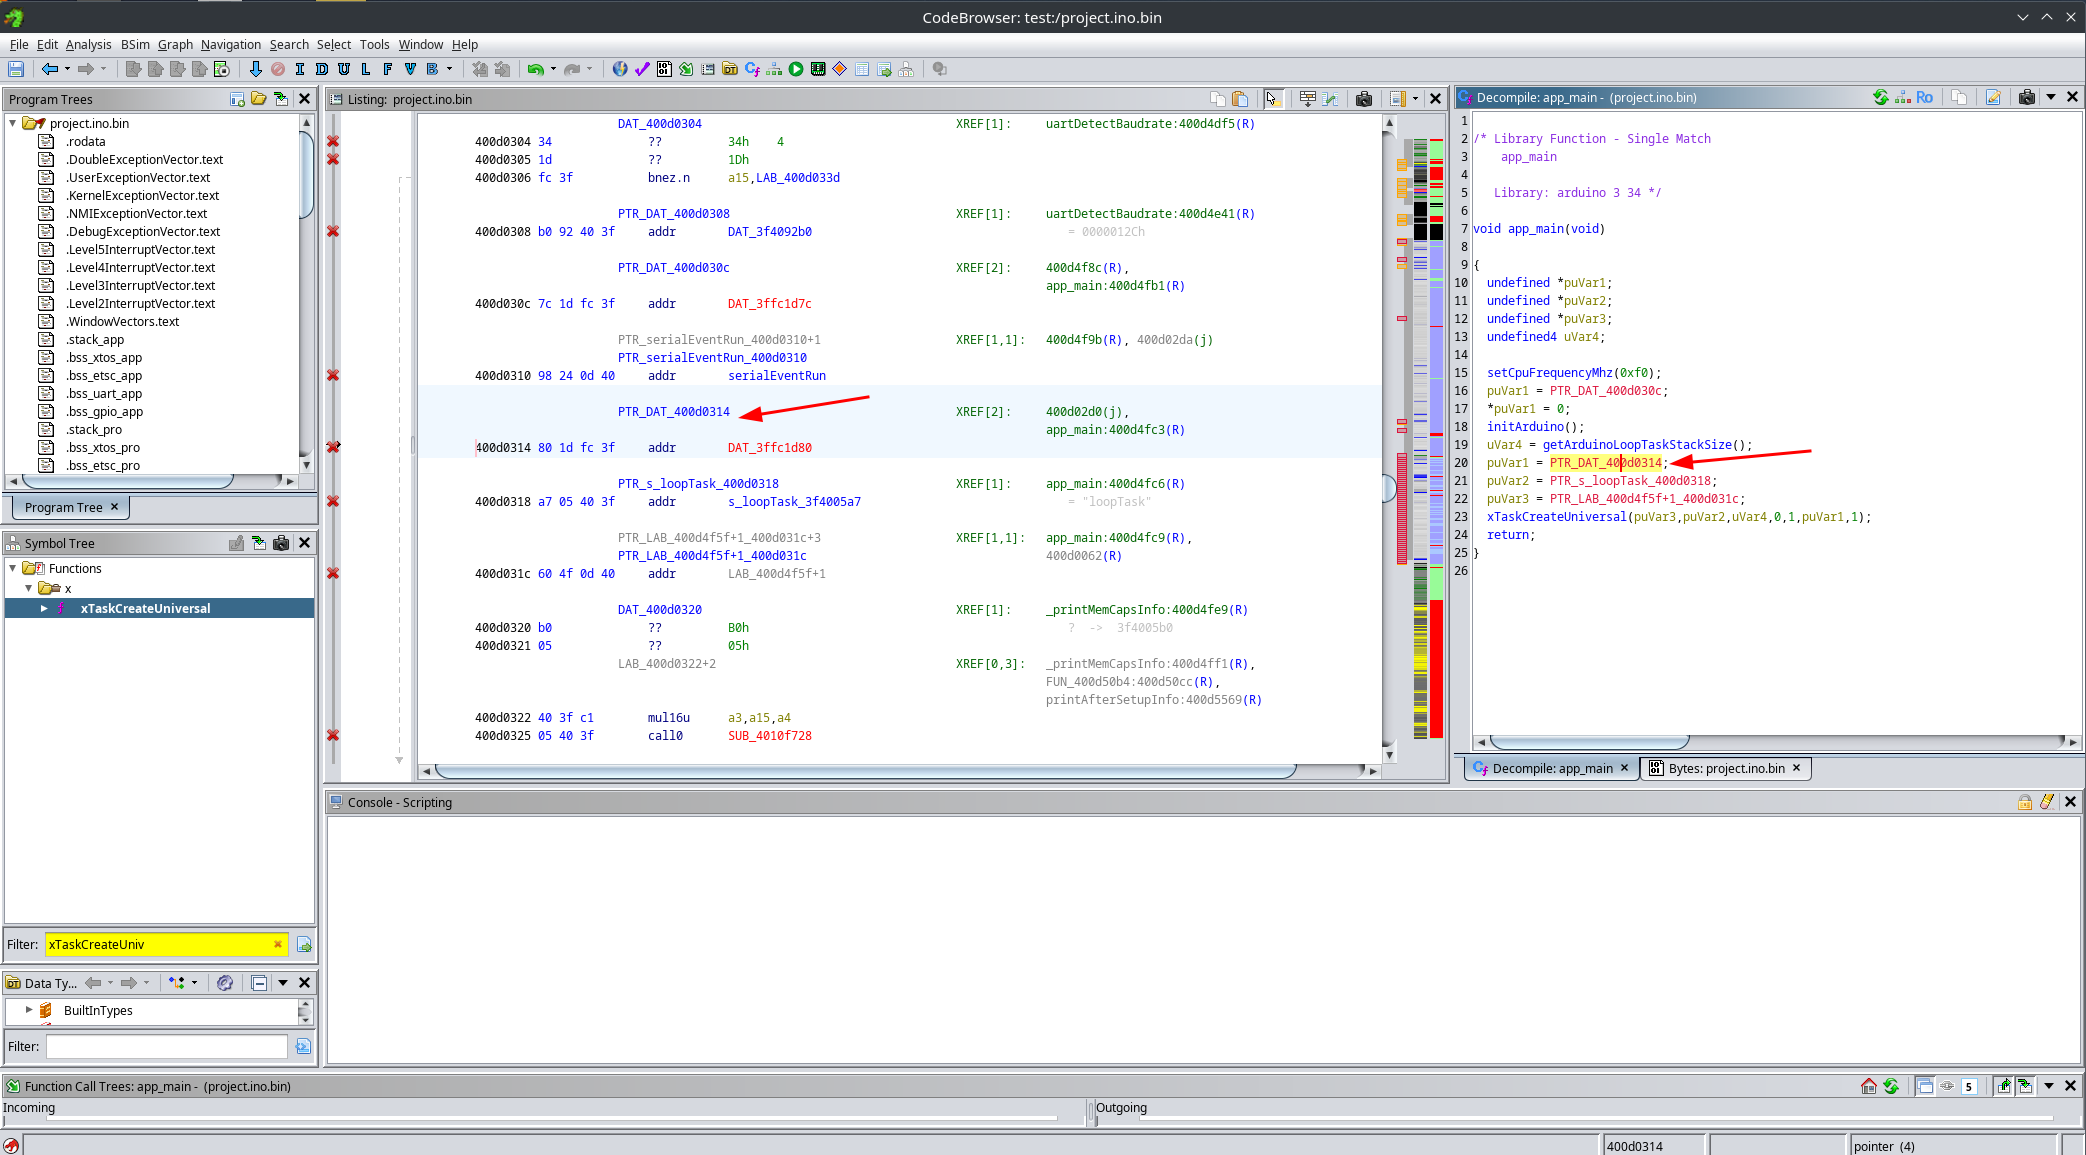Screen dimensions: 2086x1155
Task: Open the Data Type Archives tool
Action: click(730, 68)
